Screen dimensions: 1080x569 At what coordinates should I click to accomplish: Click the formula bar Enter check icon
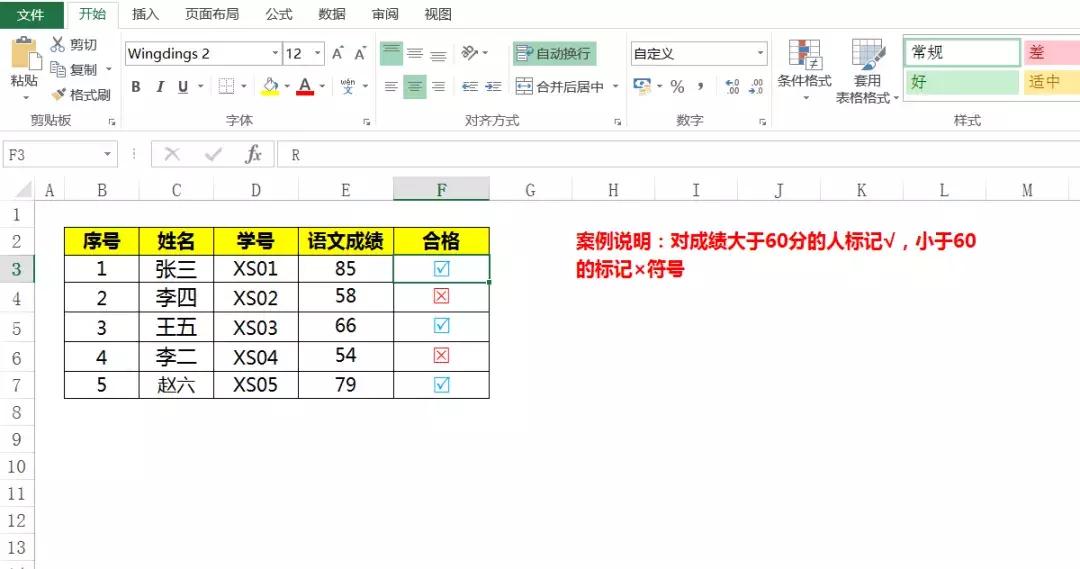point(213,154)
